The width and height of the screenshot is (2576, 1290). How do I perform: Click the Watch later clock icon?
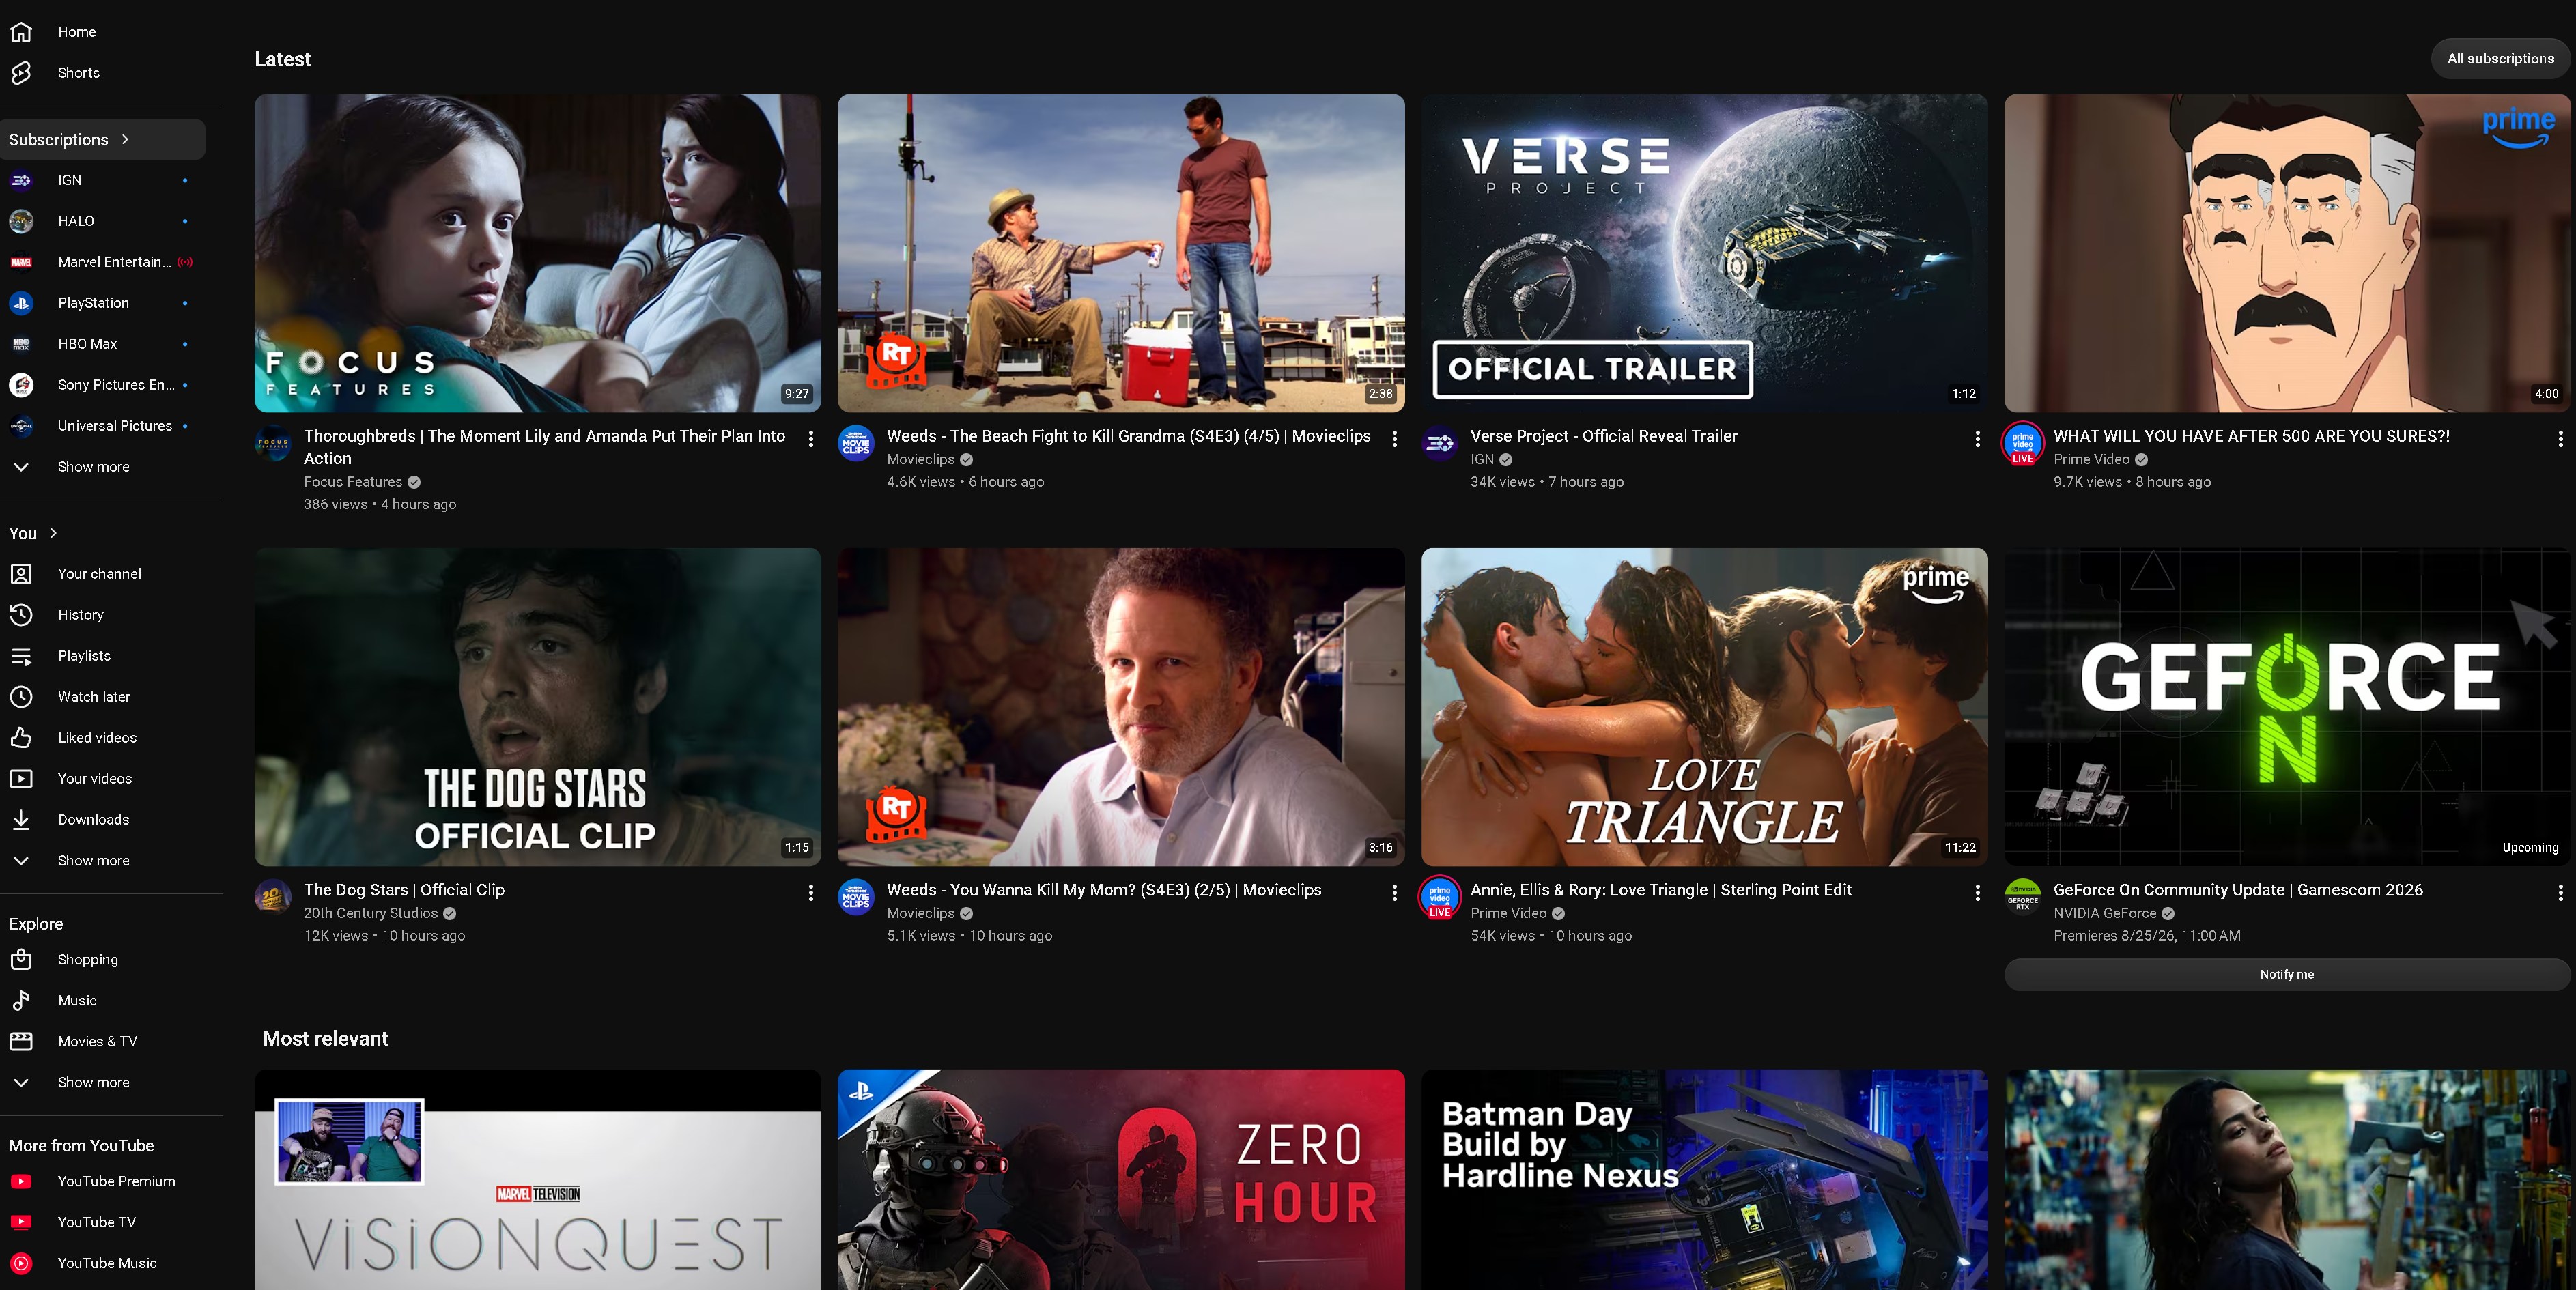(x=21, y=697)
